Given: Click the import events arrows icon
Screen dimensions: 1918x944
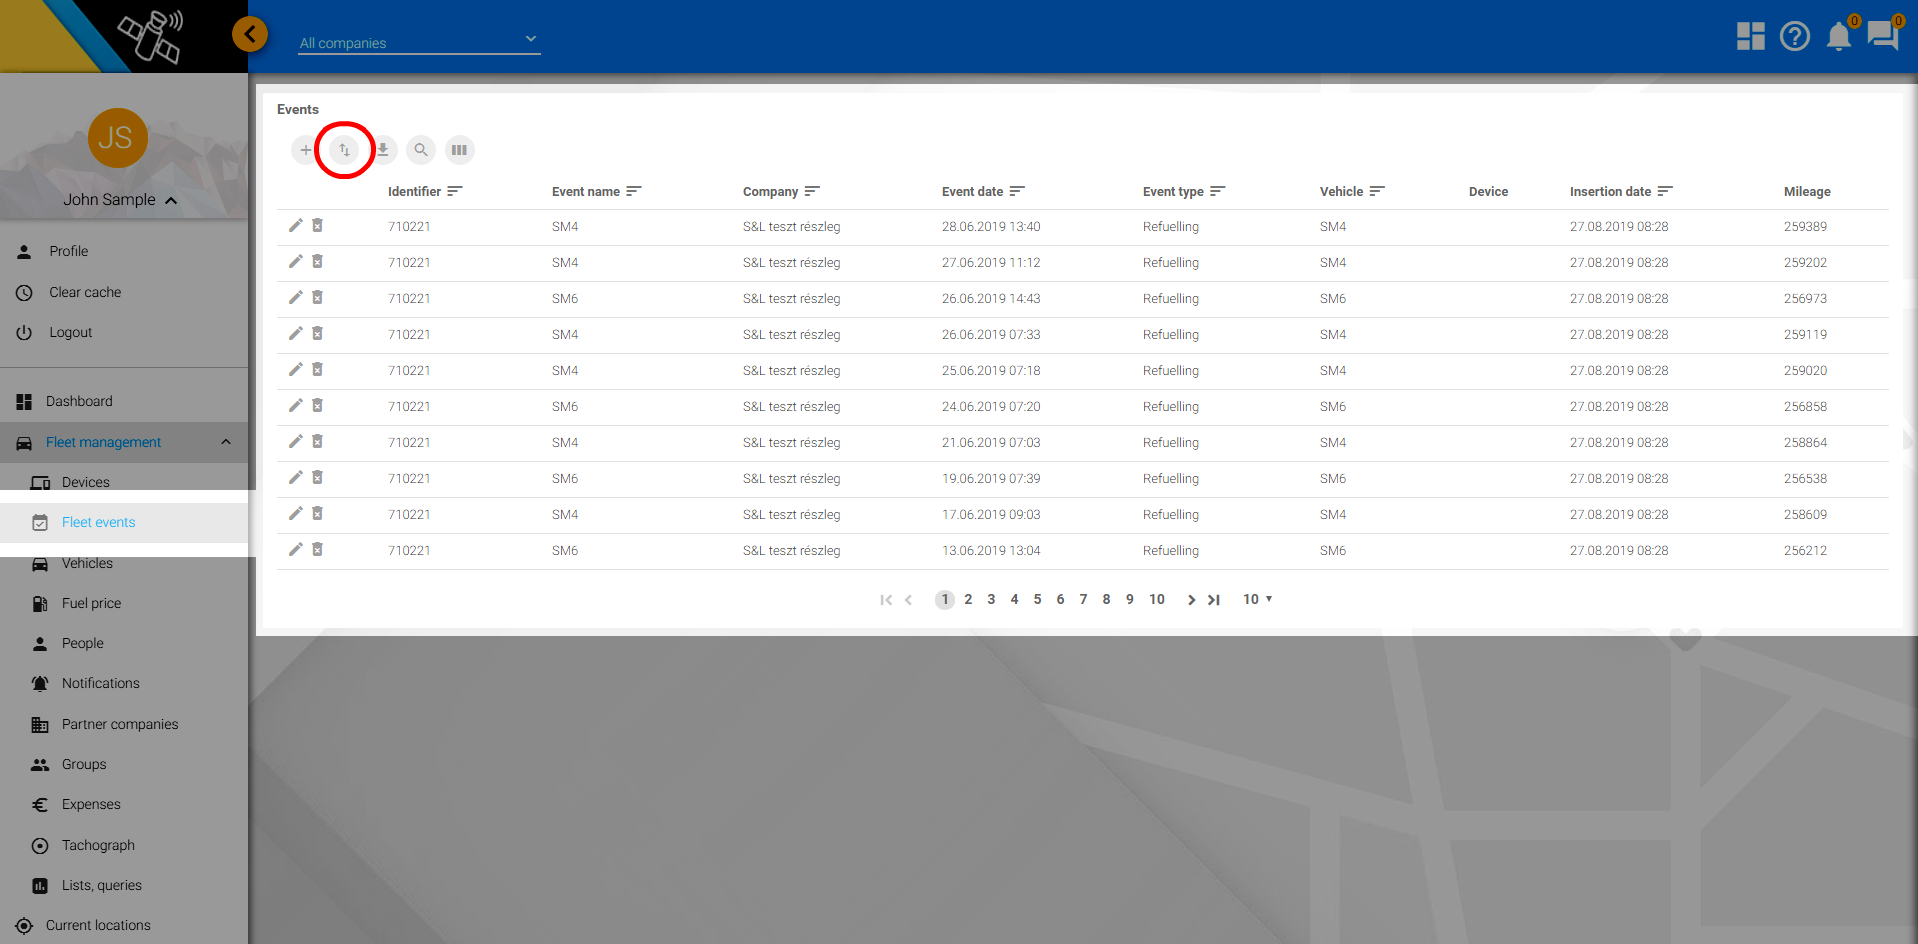Looking at the screenshot, I should (x=344, y=150).
